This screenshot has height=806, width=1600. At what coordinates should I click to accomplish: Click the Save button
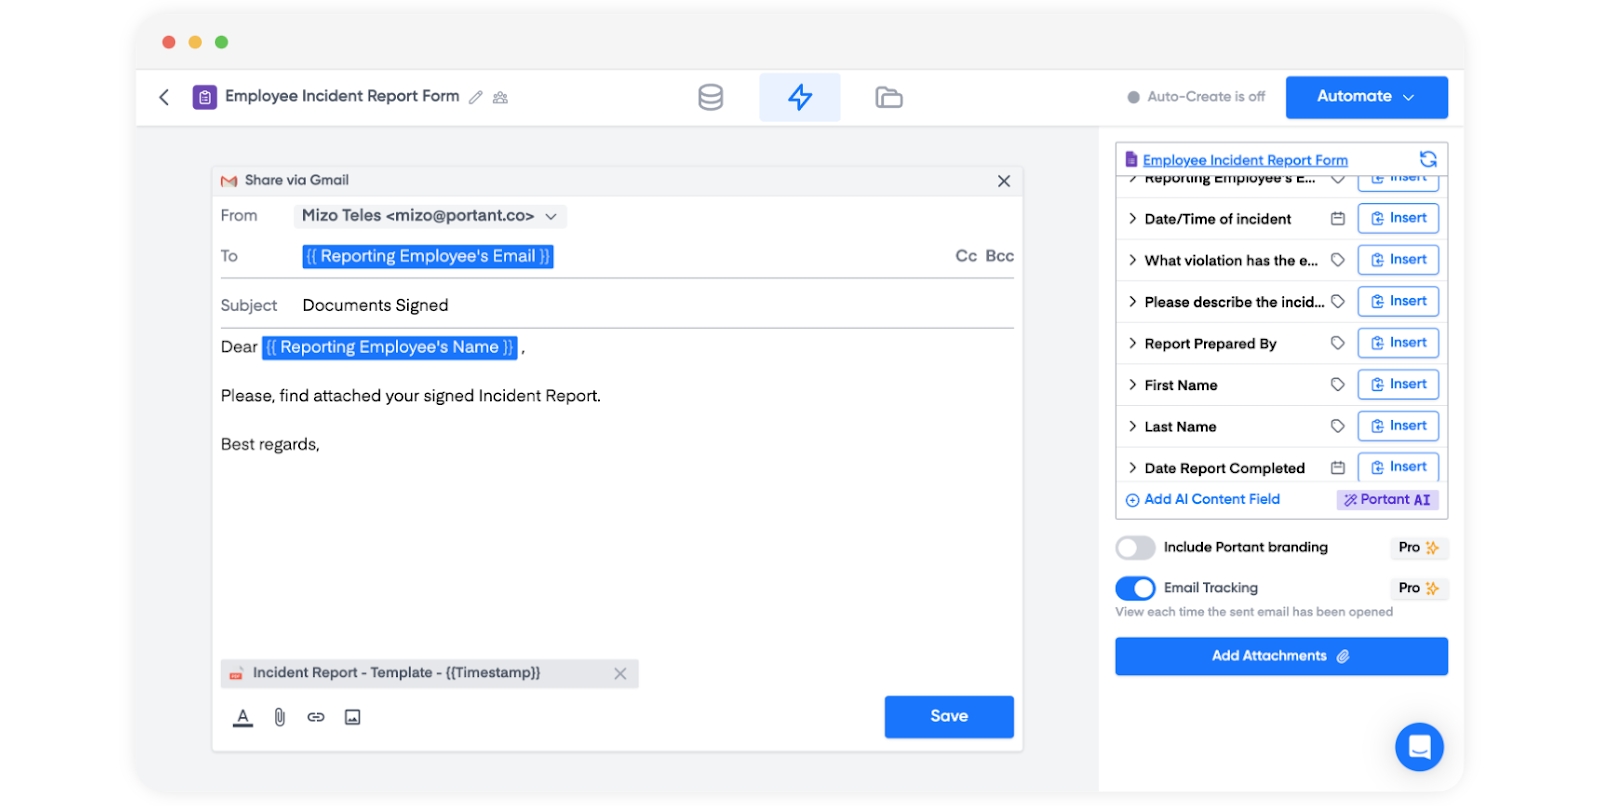(x=948, y=716)
